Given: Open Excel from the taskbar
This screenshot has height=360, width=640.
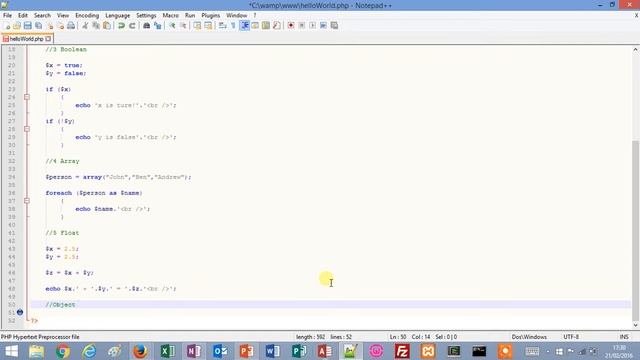Looking at the screenshot, I should click(x=167, y=351).
